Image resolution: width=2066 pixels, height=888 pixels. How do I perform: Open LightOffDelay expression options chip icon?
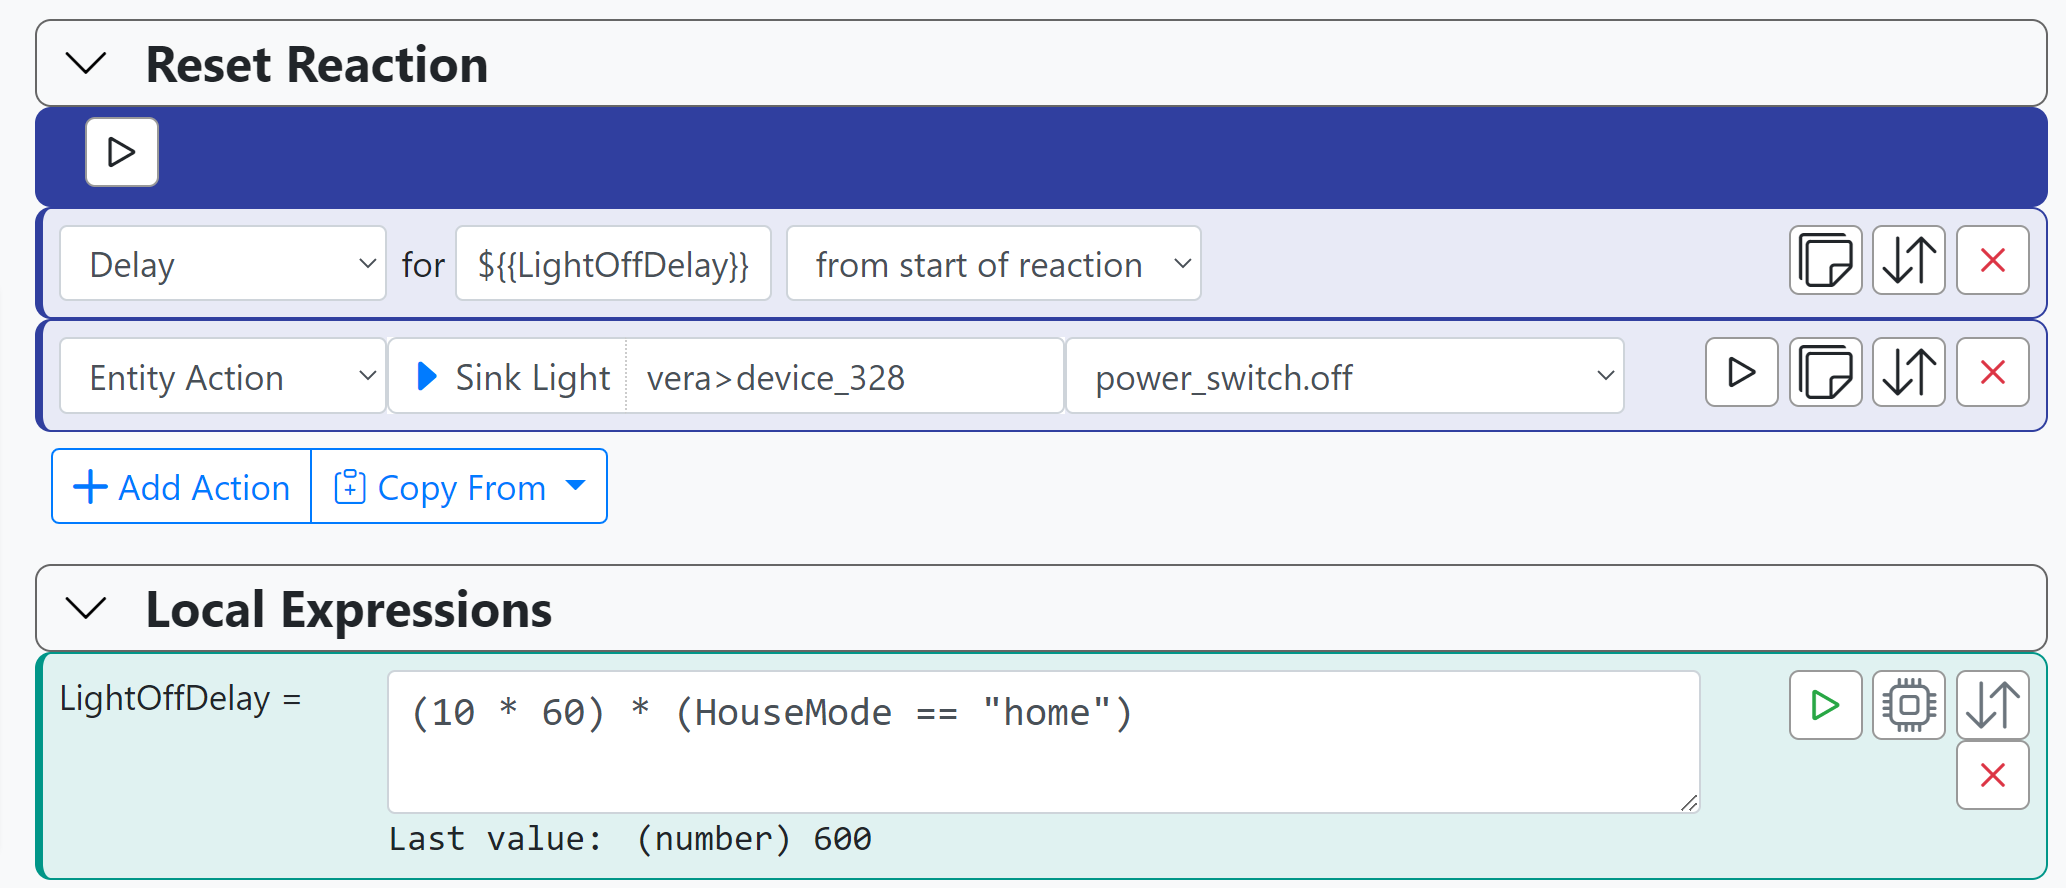[x=1908, y=705]
